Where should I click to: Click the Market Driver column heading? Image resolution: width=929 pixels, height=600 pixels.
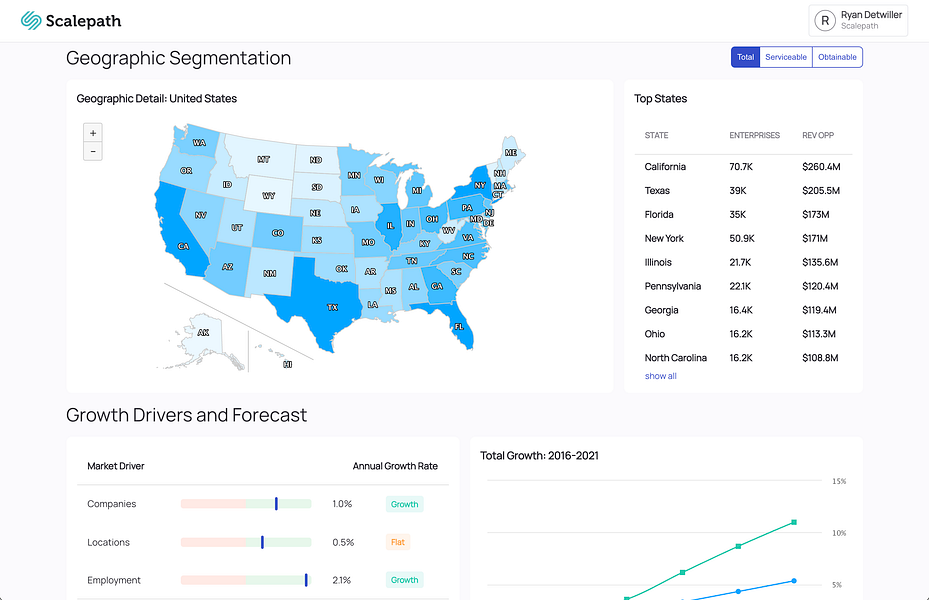(116, 466)
